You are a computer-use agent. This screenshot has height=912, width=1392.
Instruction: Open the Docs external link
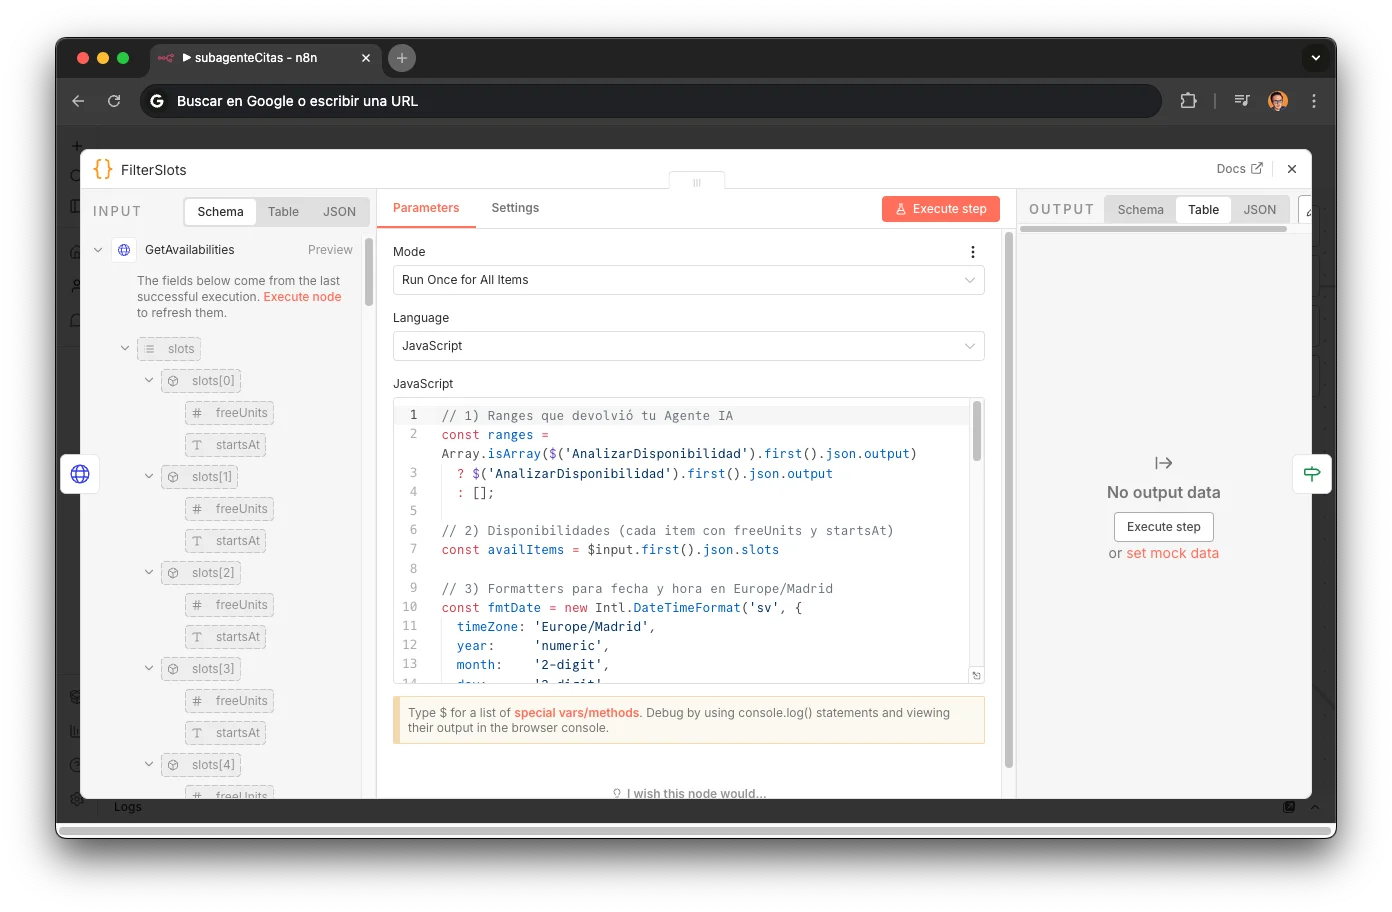1239,169
